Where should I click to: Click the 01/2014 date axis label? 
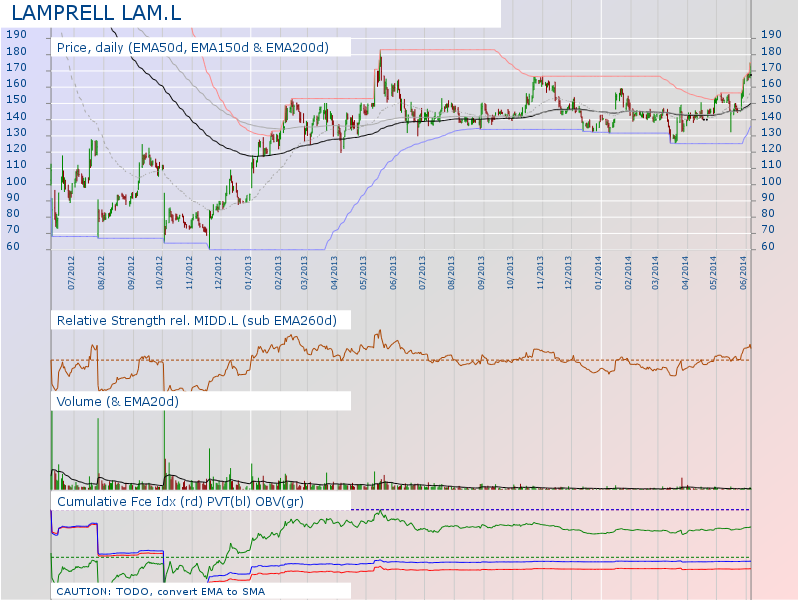point(598,273)
